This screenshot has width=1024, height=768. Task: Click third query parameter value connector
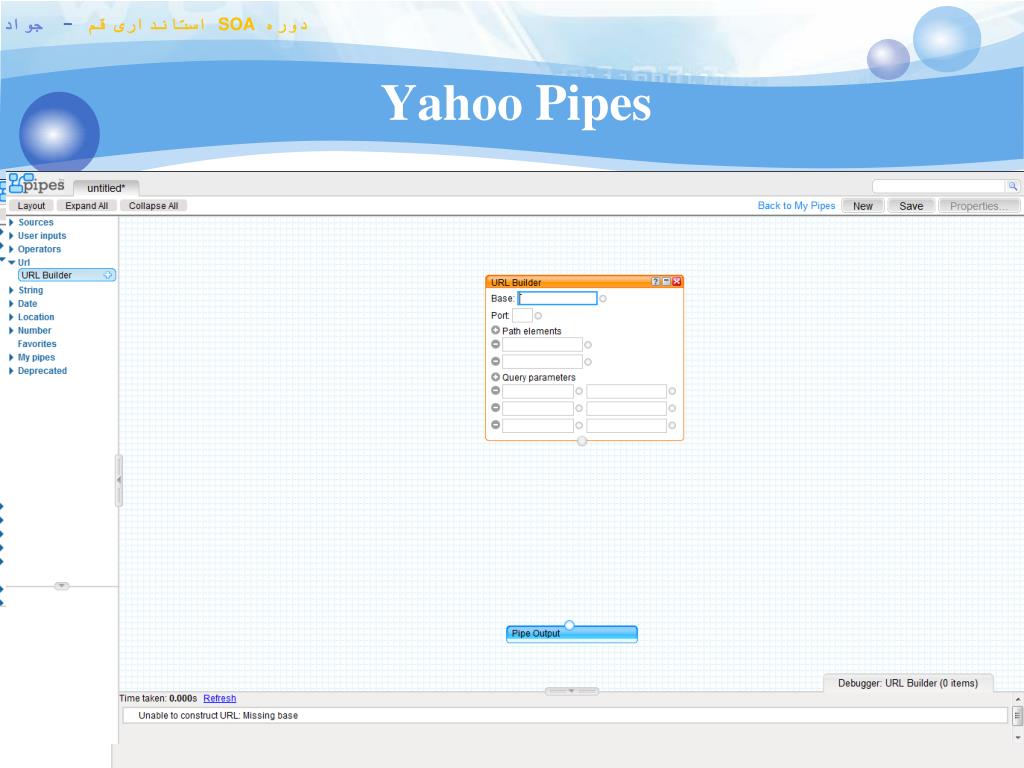point(672,425)
